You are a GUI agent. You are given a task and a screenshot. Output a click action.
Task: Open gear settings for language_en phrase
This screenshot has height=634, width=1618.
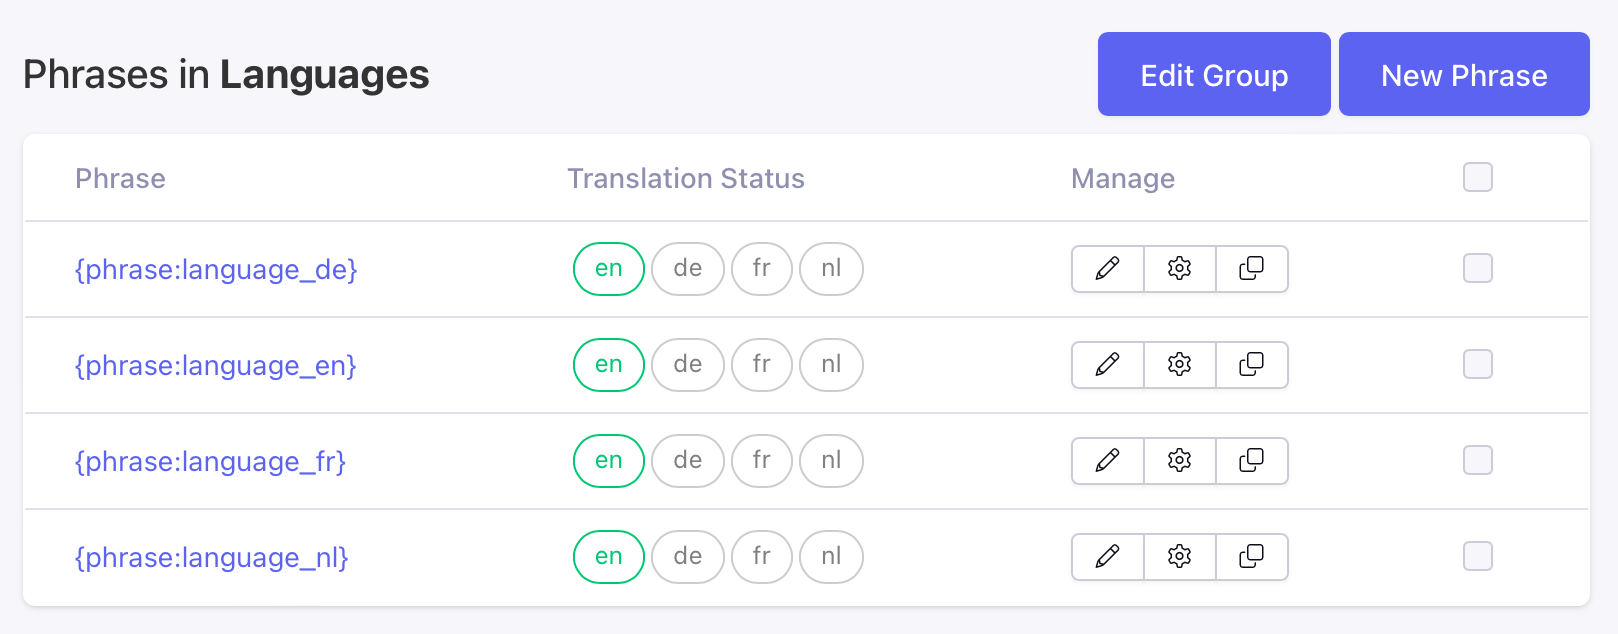[1180, 365]
